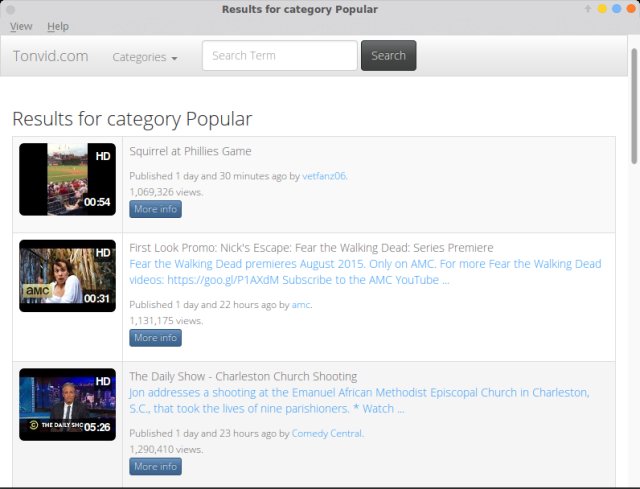Open the Help menu
640x489 pixels.
[58, 27]
